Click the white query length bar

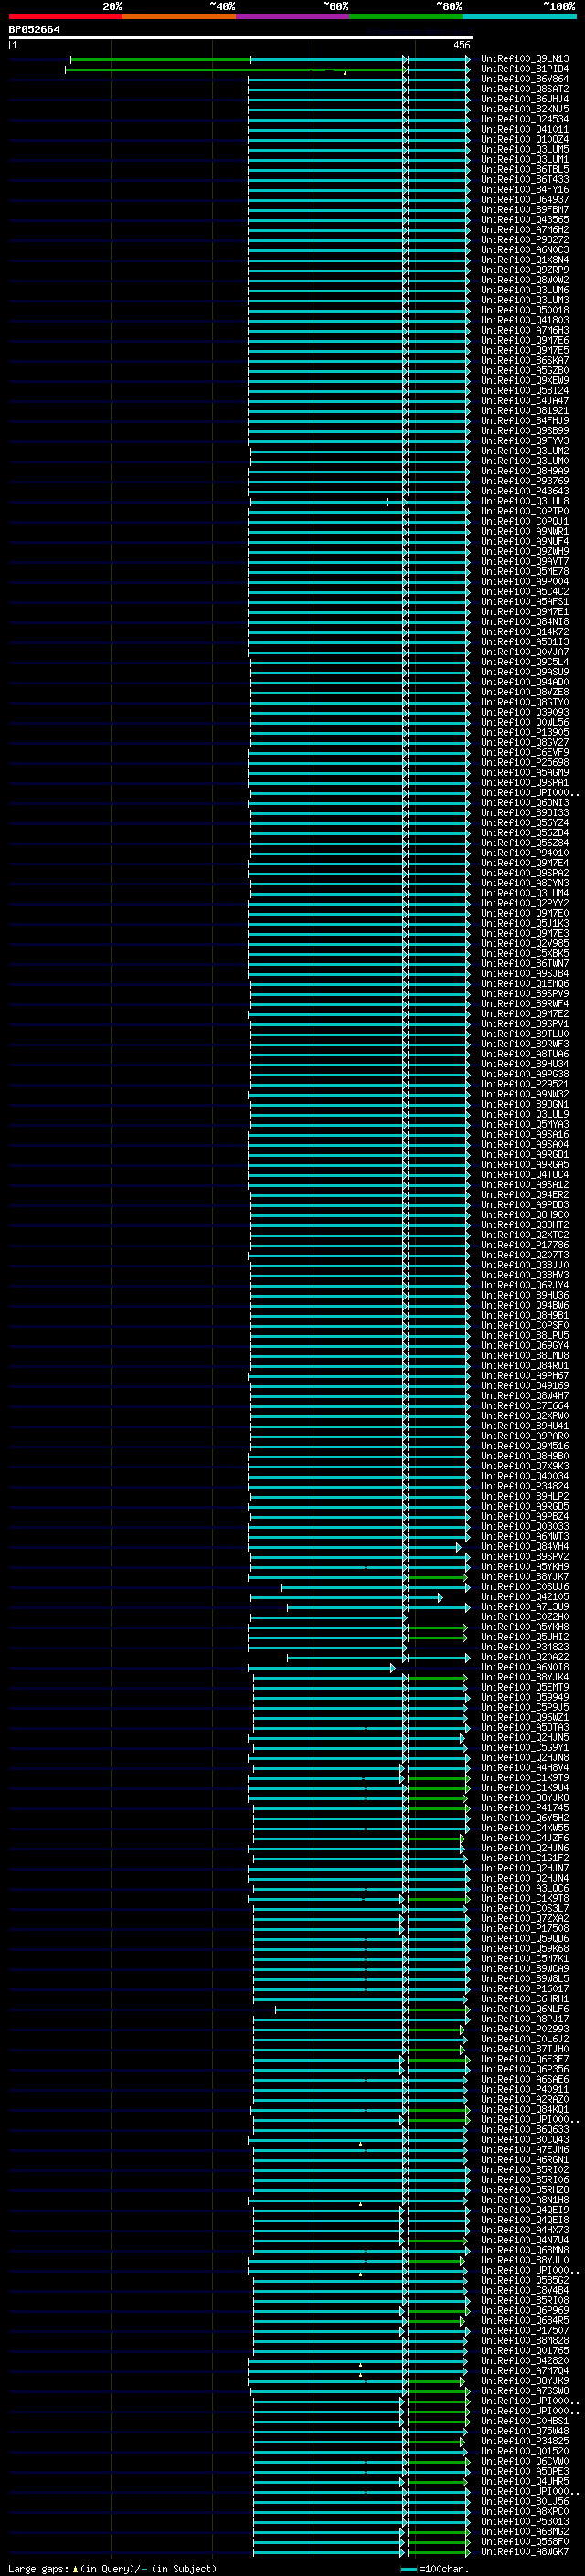pos(240,38)
